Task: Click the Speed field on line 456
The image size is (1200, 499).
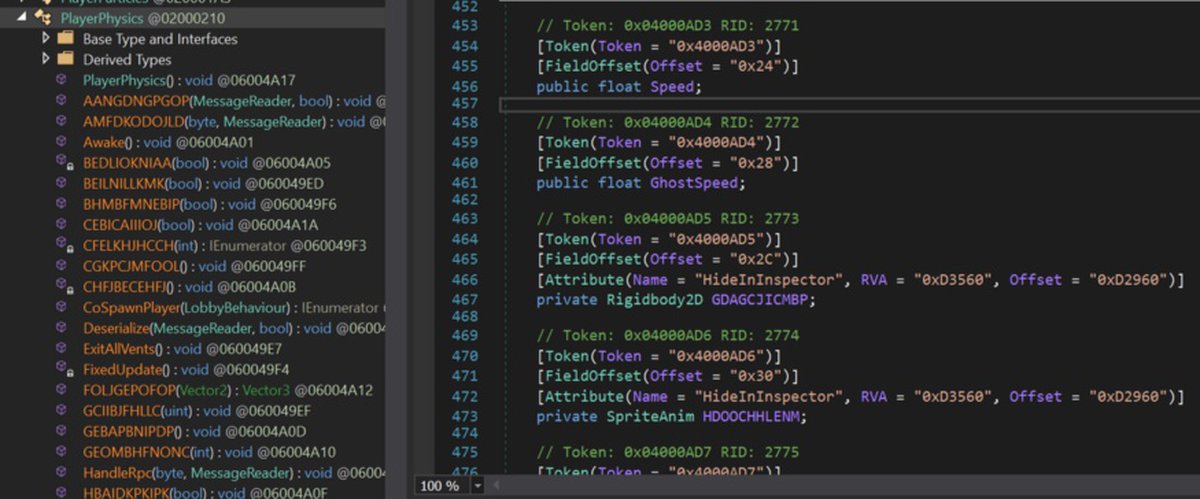Action: [670, 86]
